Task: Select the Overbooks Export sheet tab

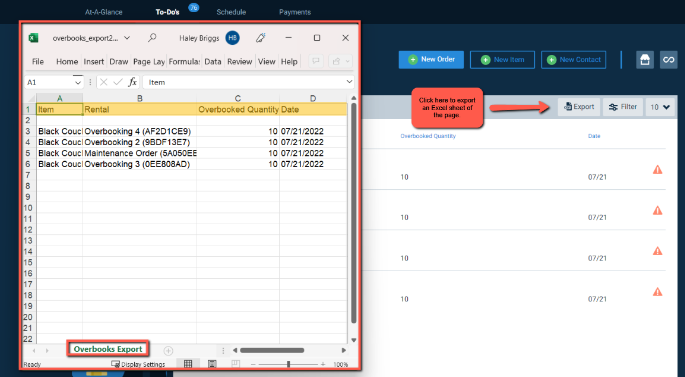Action: 108,349
